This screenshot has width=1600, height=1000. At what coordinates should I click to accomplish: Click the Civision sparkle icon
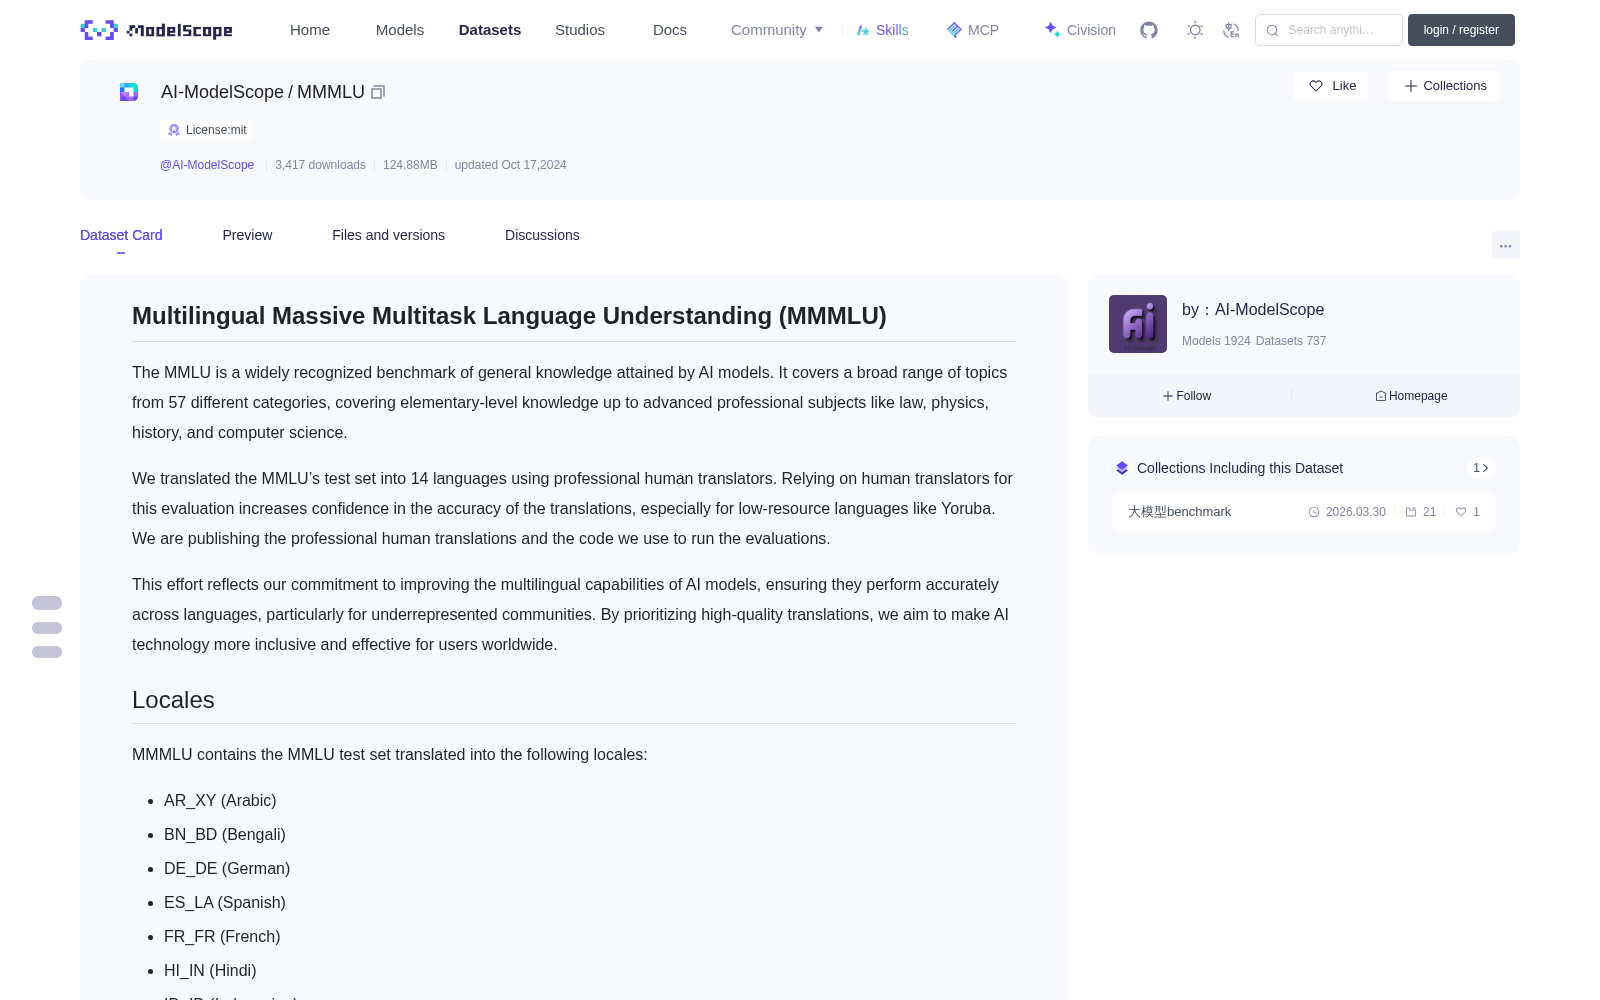click(1052, 30)
